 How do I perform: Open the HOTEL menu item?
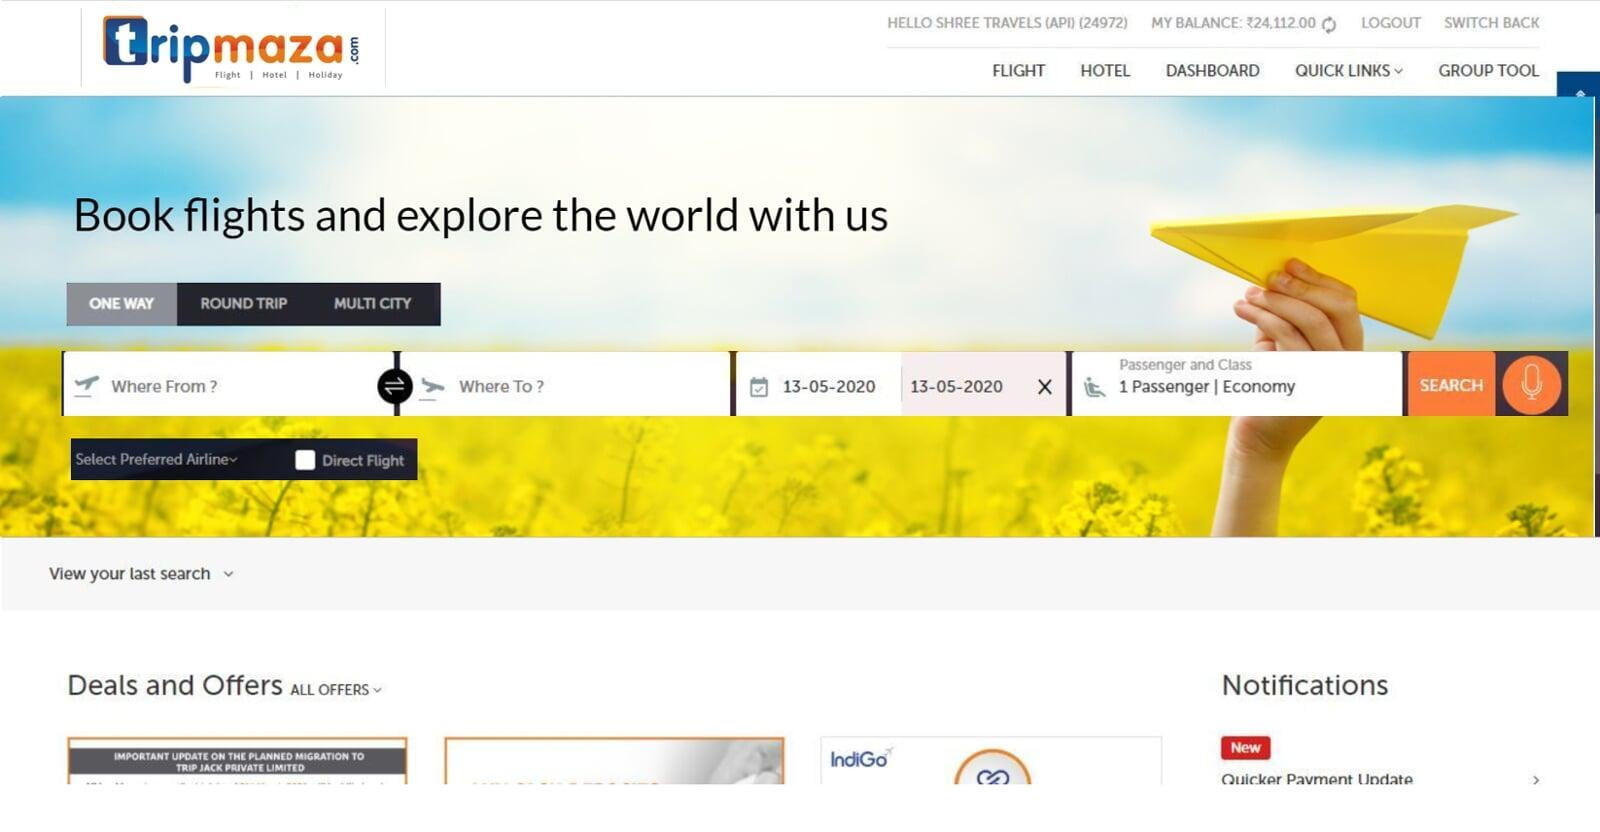[x=1105, y=71]
